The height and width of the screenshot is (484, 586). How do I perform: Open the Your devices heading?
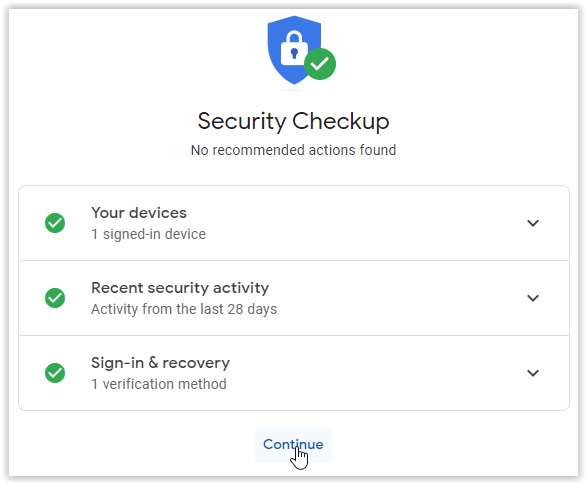[x=139, y=213]
